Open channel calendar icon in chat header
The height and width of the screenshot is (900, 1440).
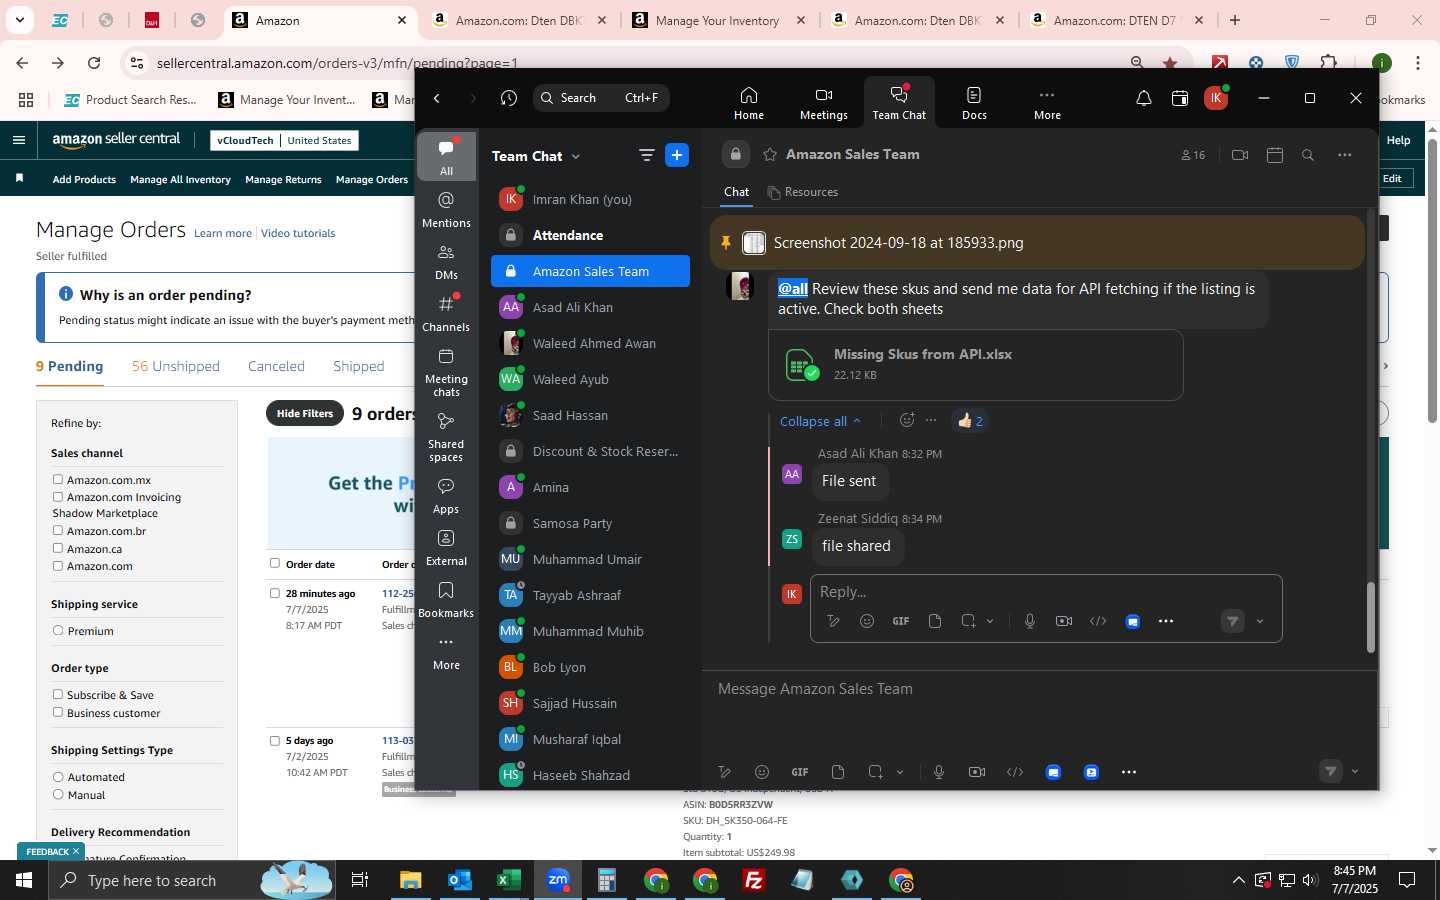pos(1275,155)
